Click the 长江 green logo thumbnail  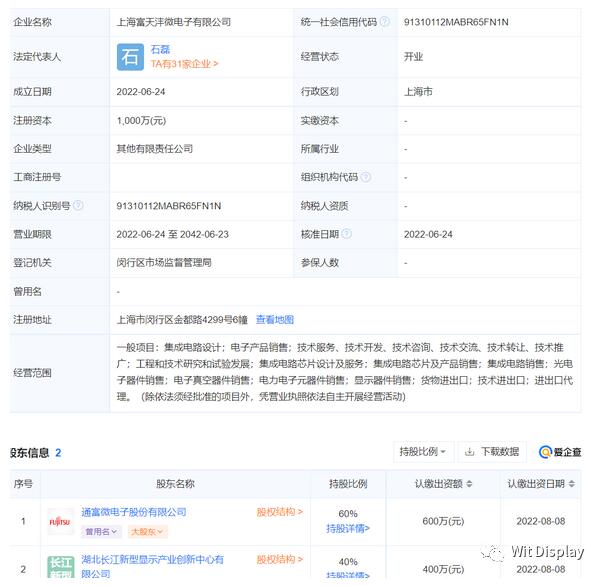click(x=60, y=567)
